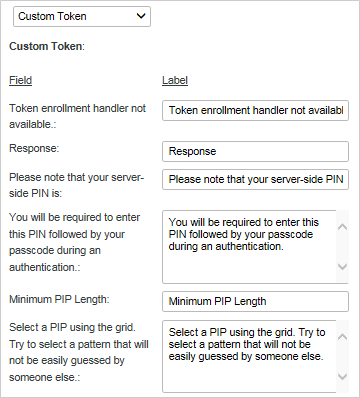
Task: Click the Custom Token bold section heading
Action: 47,46
